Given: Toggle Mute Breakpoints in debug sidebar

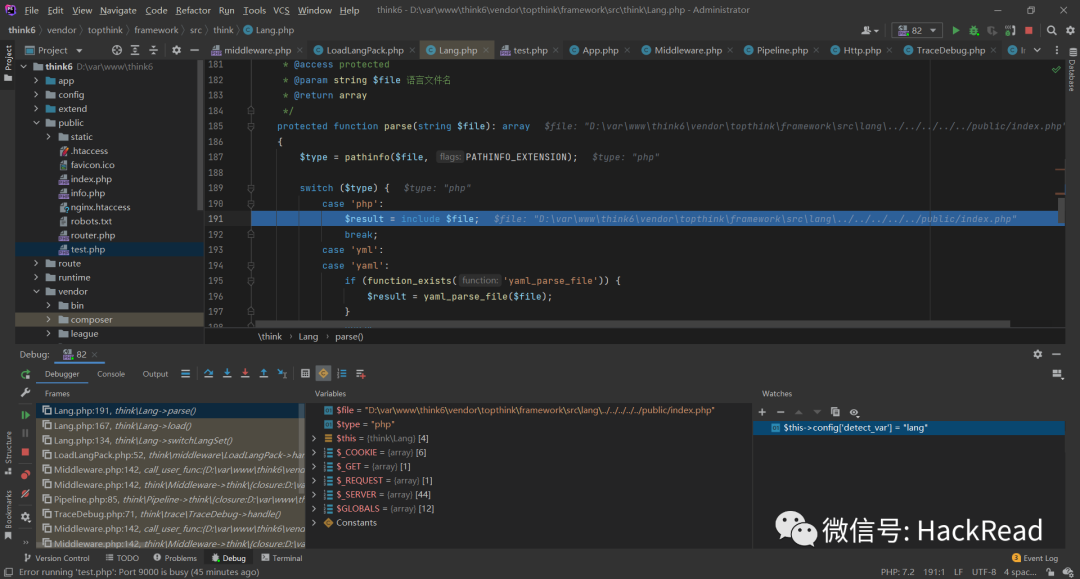Looking at the screenshot, I should coord(25,494).
